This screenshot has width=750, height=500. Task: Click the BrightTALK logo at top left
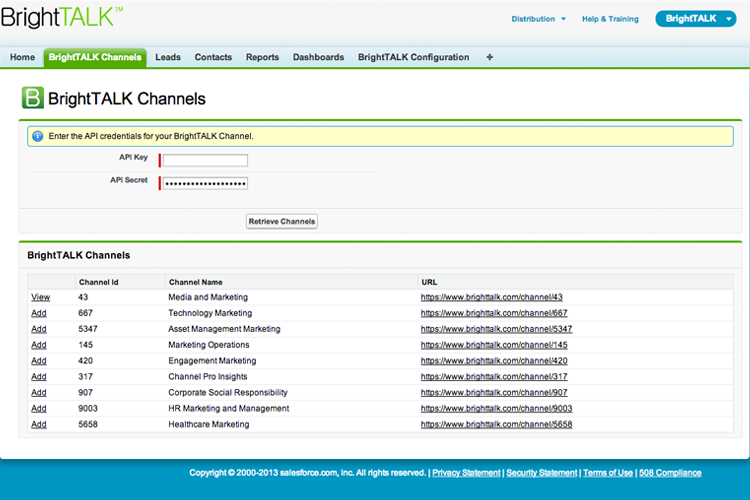click(x=62, y=17)
